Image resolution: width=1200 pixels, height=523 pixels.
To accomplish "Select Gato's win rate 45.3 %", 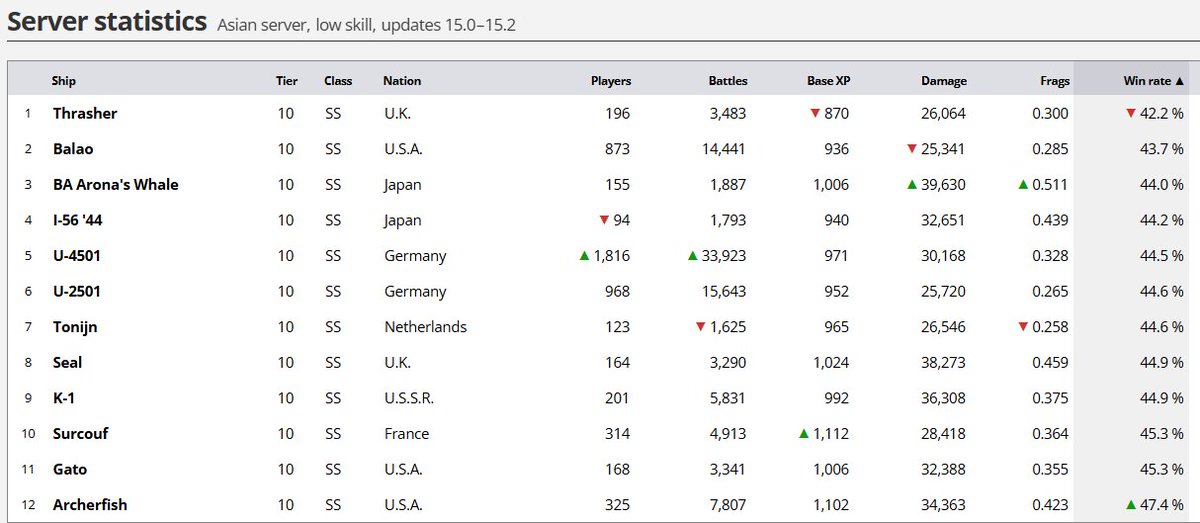I will (1162, 469).
